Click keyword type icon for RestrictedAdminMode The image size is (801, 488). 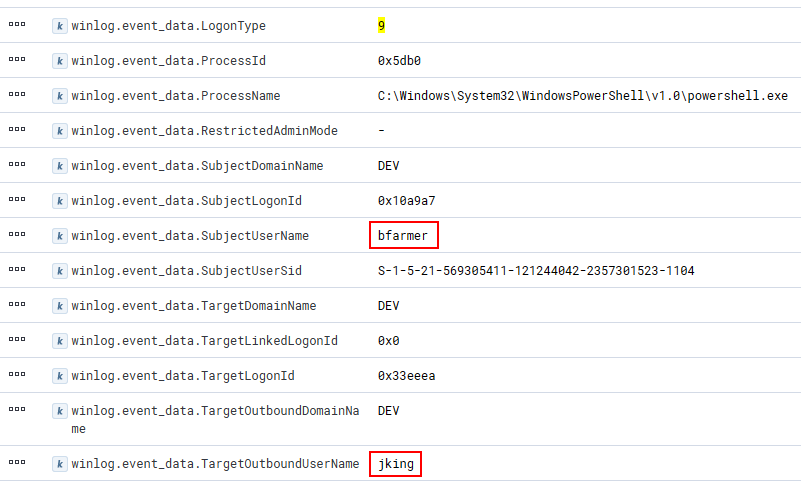click(60, 131)
